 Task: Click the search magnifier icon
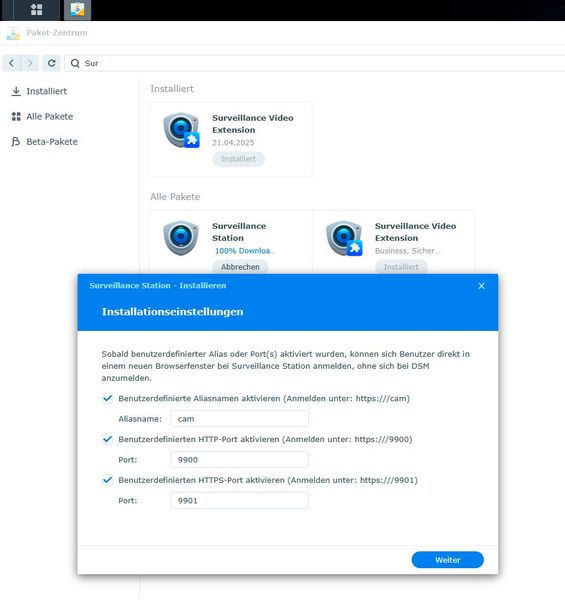pyautogui.click(x=75, y=64)
